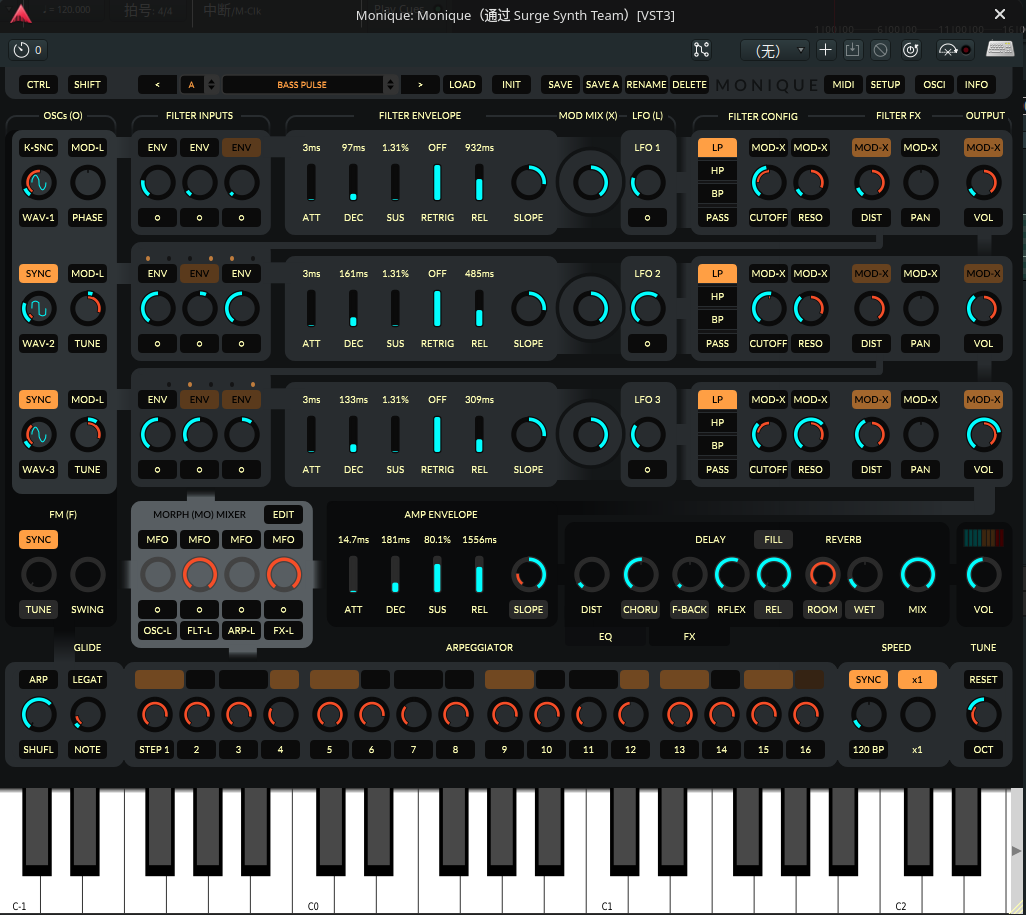Click the STEP 1 arpeggiator knob
The height and width of the screenshot is (915, 1026).
point(154,714)
